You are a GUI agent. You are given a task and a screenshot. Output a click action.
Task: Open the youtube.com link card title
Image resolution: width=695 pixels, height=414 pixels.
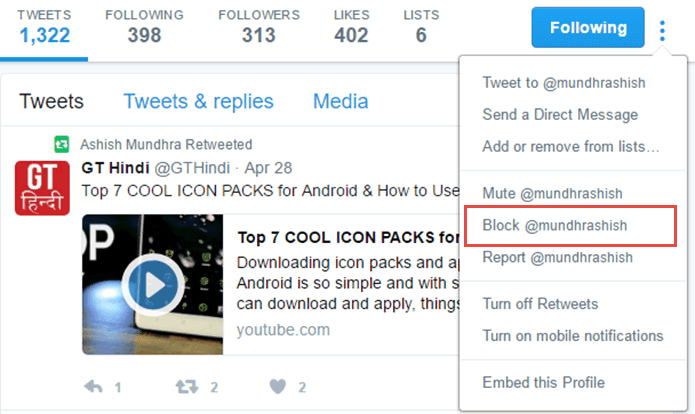348,238
